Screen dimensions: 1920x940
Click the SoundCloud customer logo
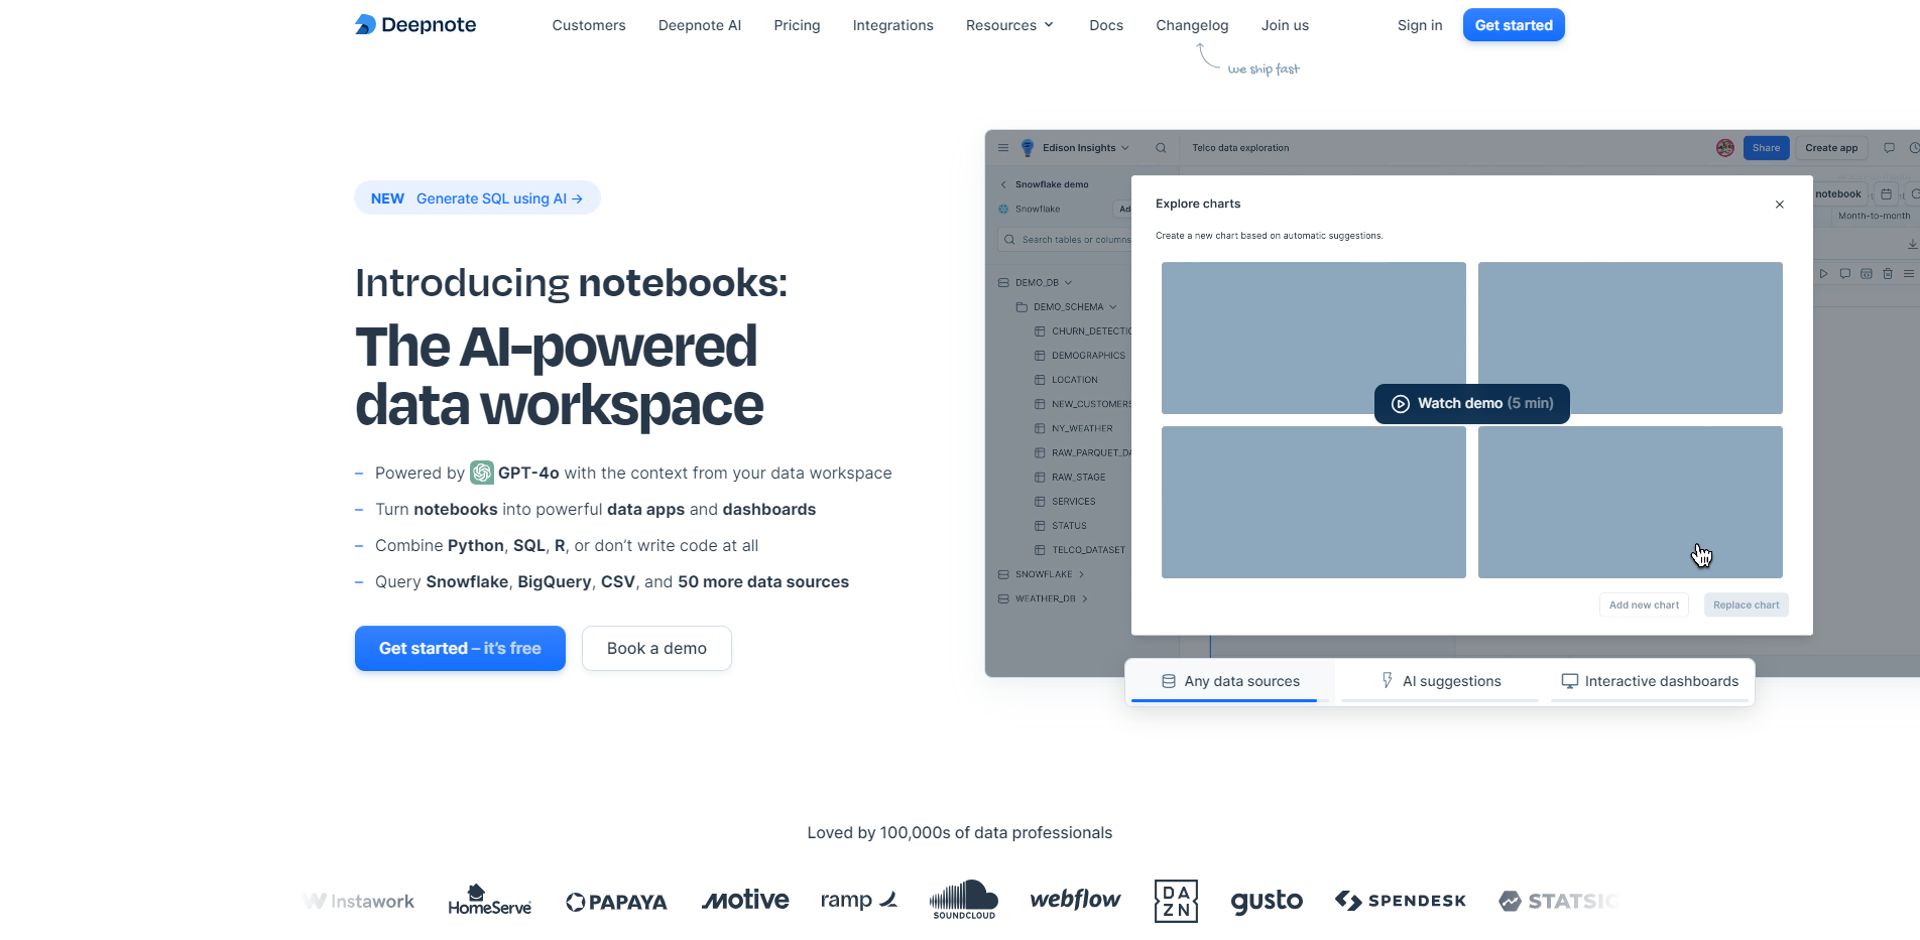(x=964, y=900)
